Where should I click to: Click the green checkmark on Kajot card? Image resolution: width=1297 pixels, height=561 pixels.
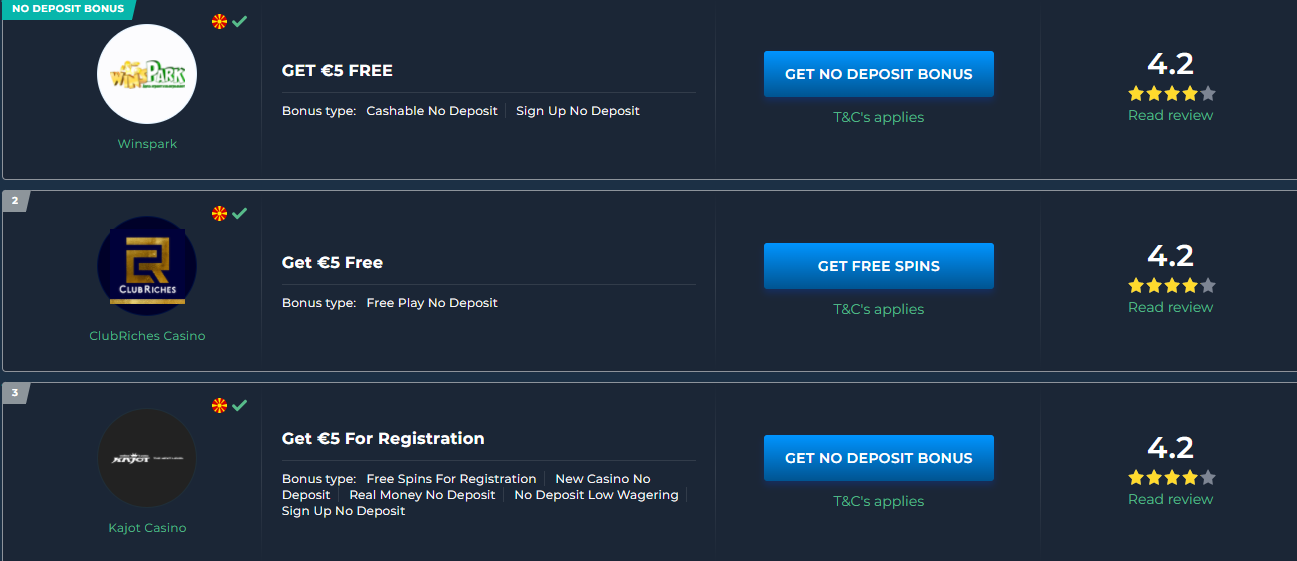pyautogui.click(x=240, y=405)
